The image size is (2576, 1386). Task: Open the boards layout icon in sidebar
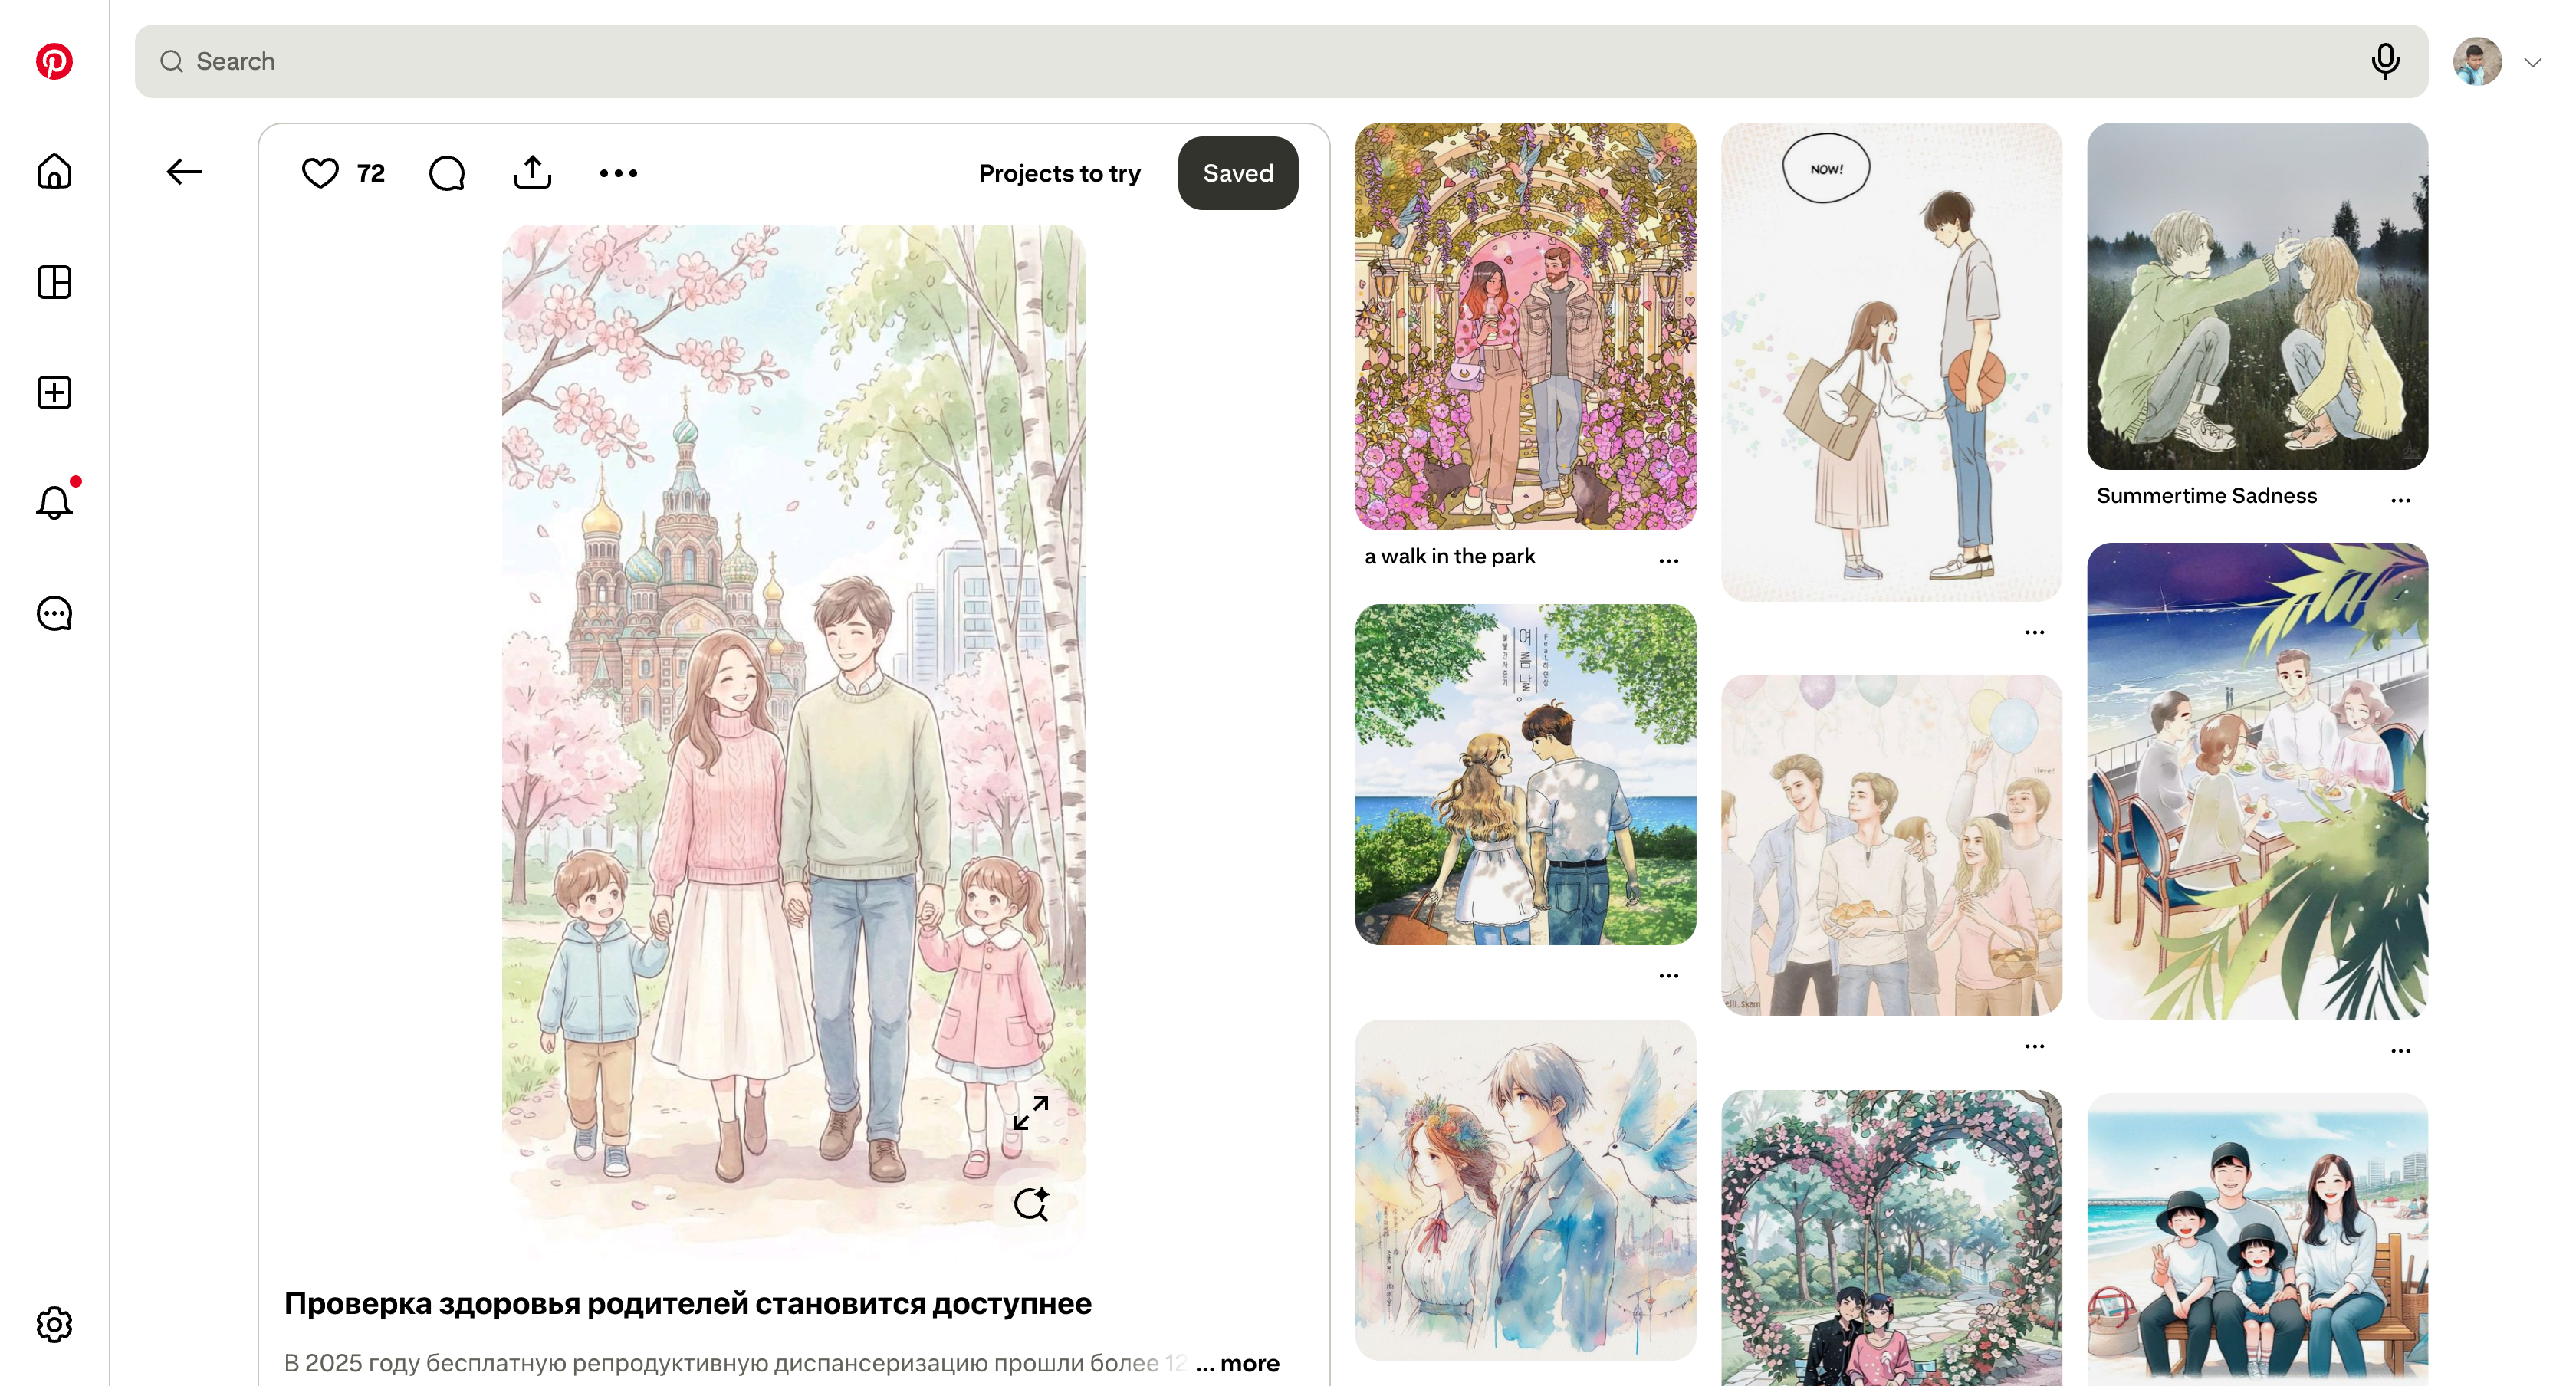(54, 282)
